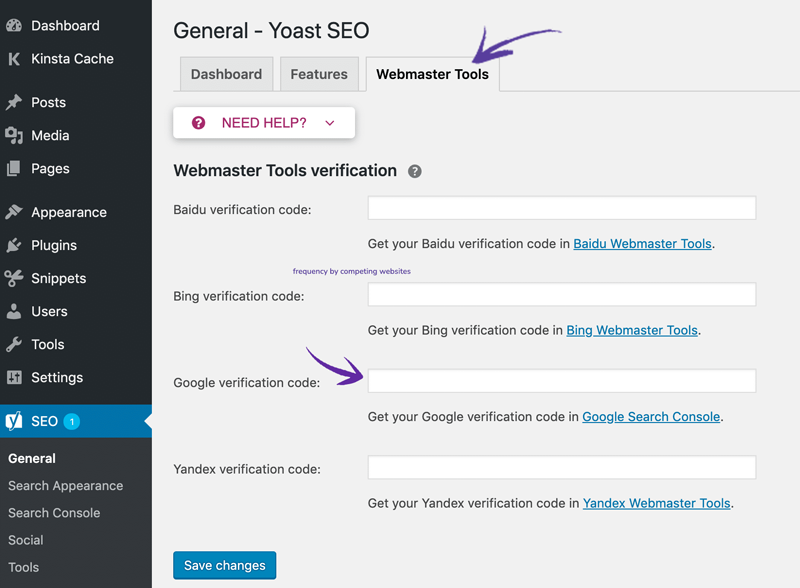Follow the Yandex Webmaster Tools link
The image size is (800, 588).
pos(657,503)
